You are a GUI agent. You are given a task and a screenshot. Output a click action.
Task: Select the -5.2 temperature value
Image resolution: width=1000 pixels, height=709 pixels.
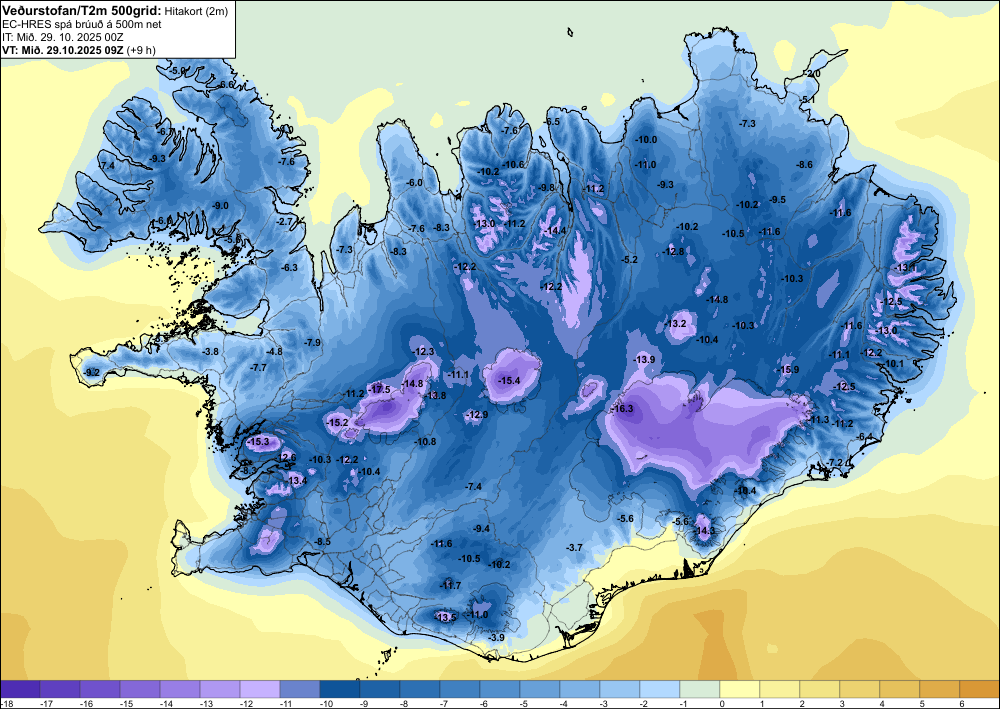[630, 259]
